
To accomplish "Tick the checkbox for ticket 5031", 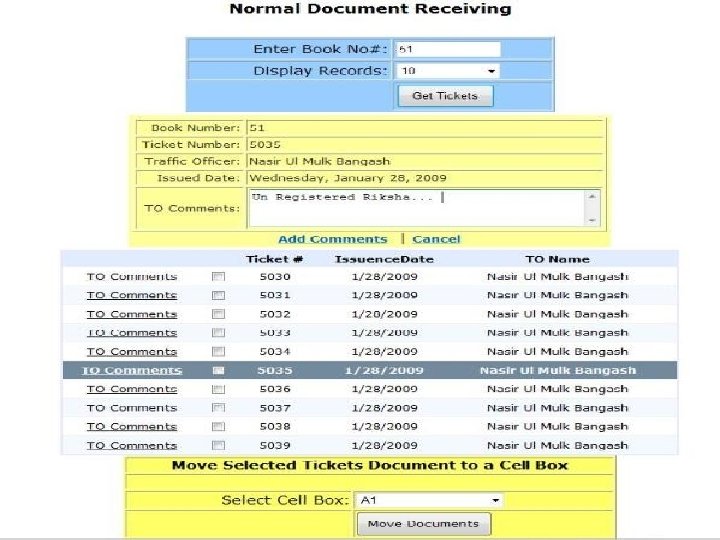I will coord(218,295).
